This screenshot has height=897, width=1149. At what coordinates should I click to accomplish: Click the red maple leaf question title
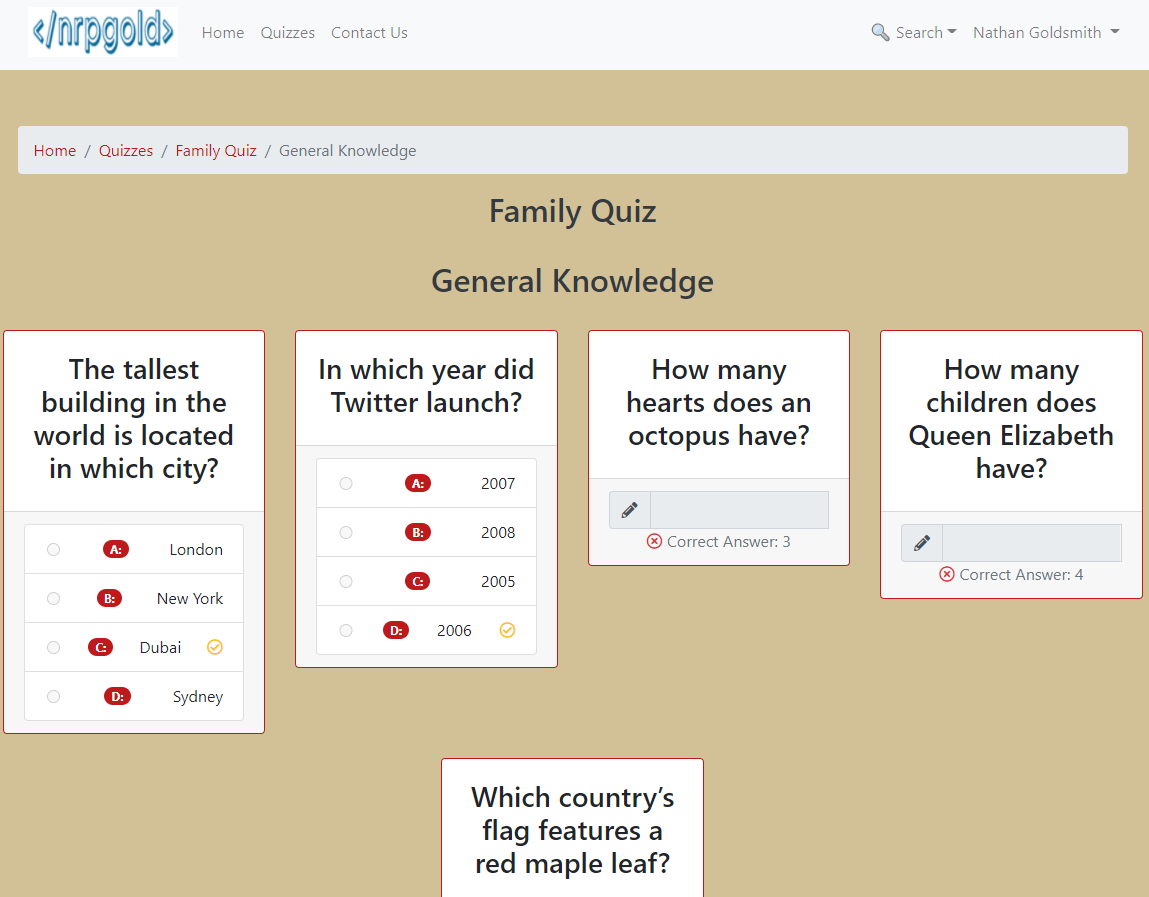[572, 830]
